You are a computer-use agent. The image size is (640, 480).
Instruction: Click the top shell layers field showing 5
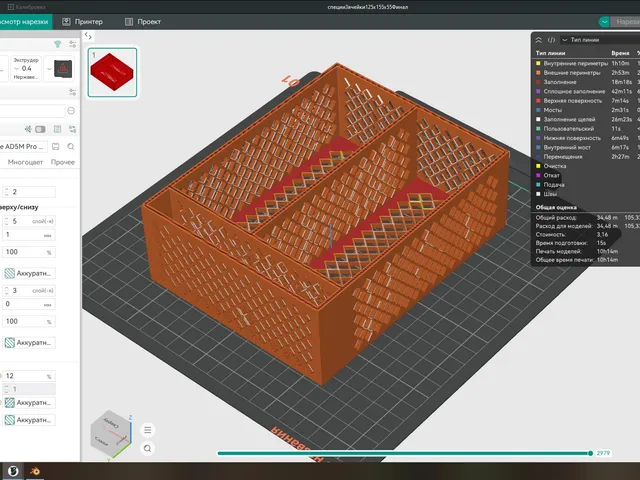(29, 221)
